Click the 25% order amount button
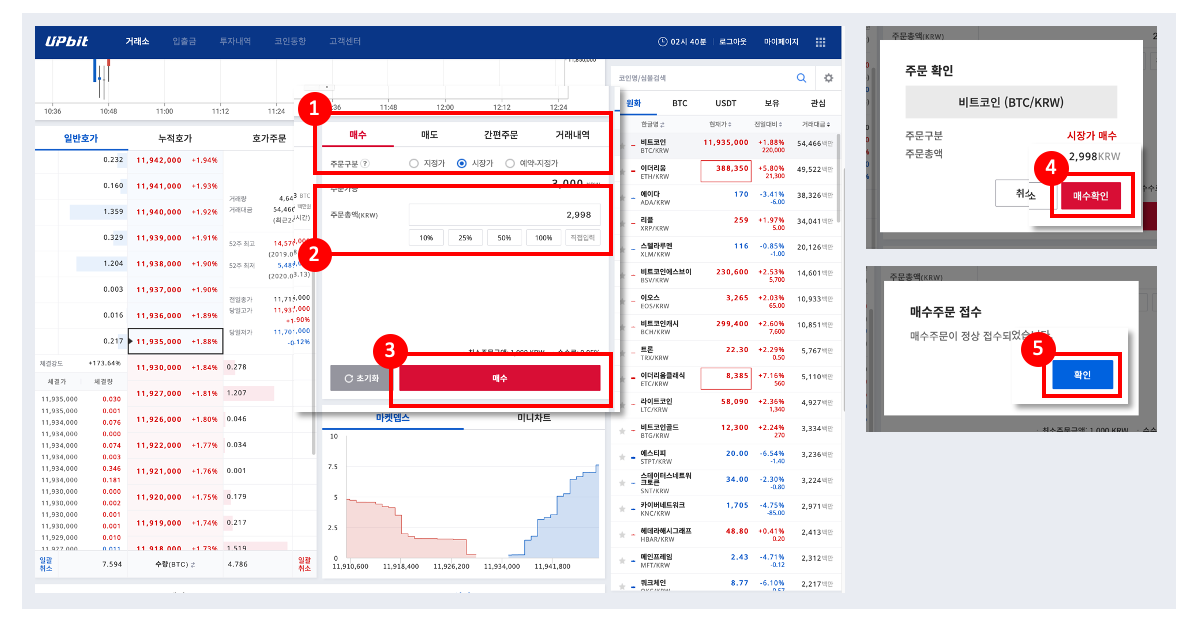 coord(465,238)
